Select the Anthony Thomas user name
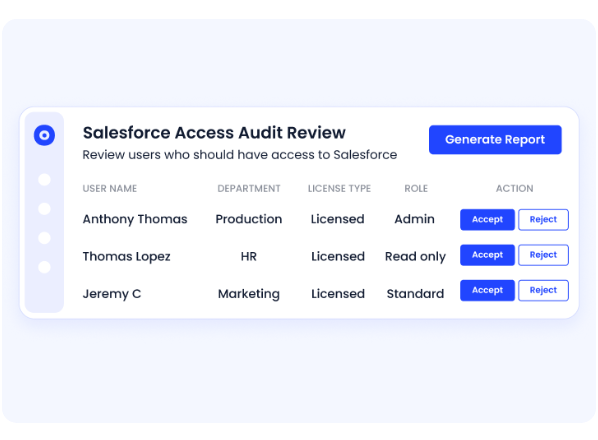The height and width of the screenshot is (440, 598). pyautogui.click(x=135, y=219)
